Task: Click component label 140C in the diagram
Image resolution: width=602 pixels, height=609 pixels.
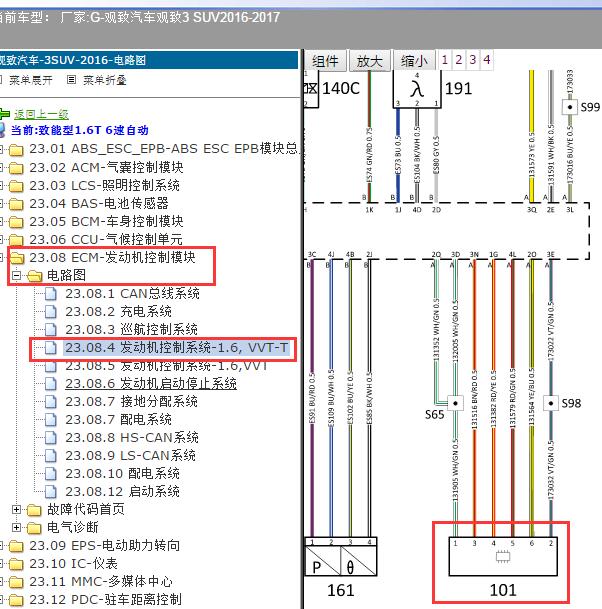Action: coord(341,89)
